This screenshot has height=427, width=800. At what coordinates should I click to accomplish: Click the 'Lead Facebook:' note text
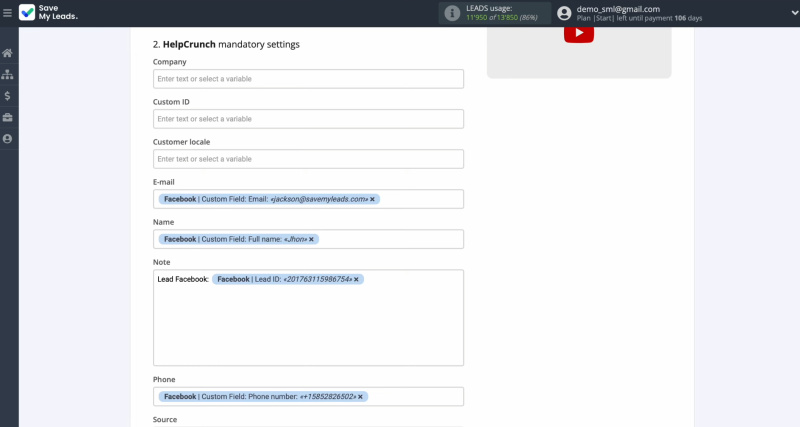pyautogui.click(x=183, y=279)
